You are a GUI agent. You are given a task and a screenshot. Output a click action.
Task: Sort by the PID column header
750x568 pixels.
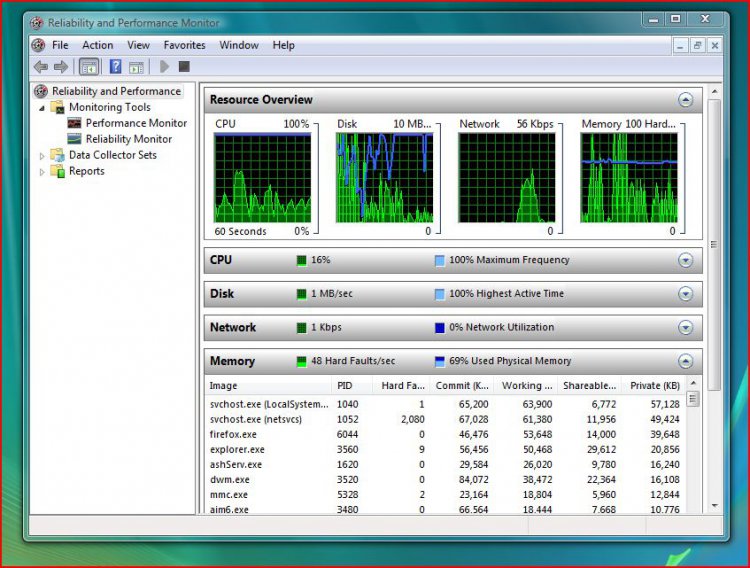coord(352,386)
